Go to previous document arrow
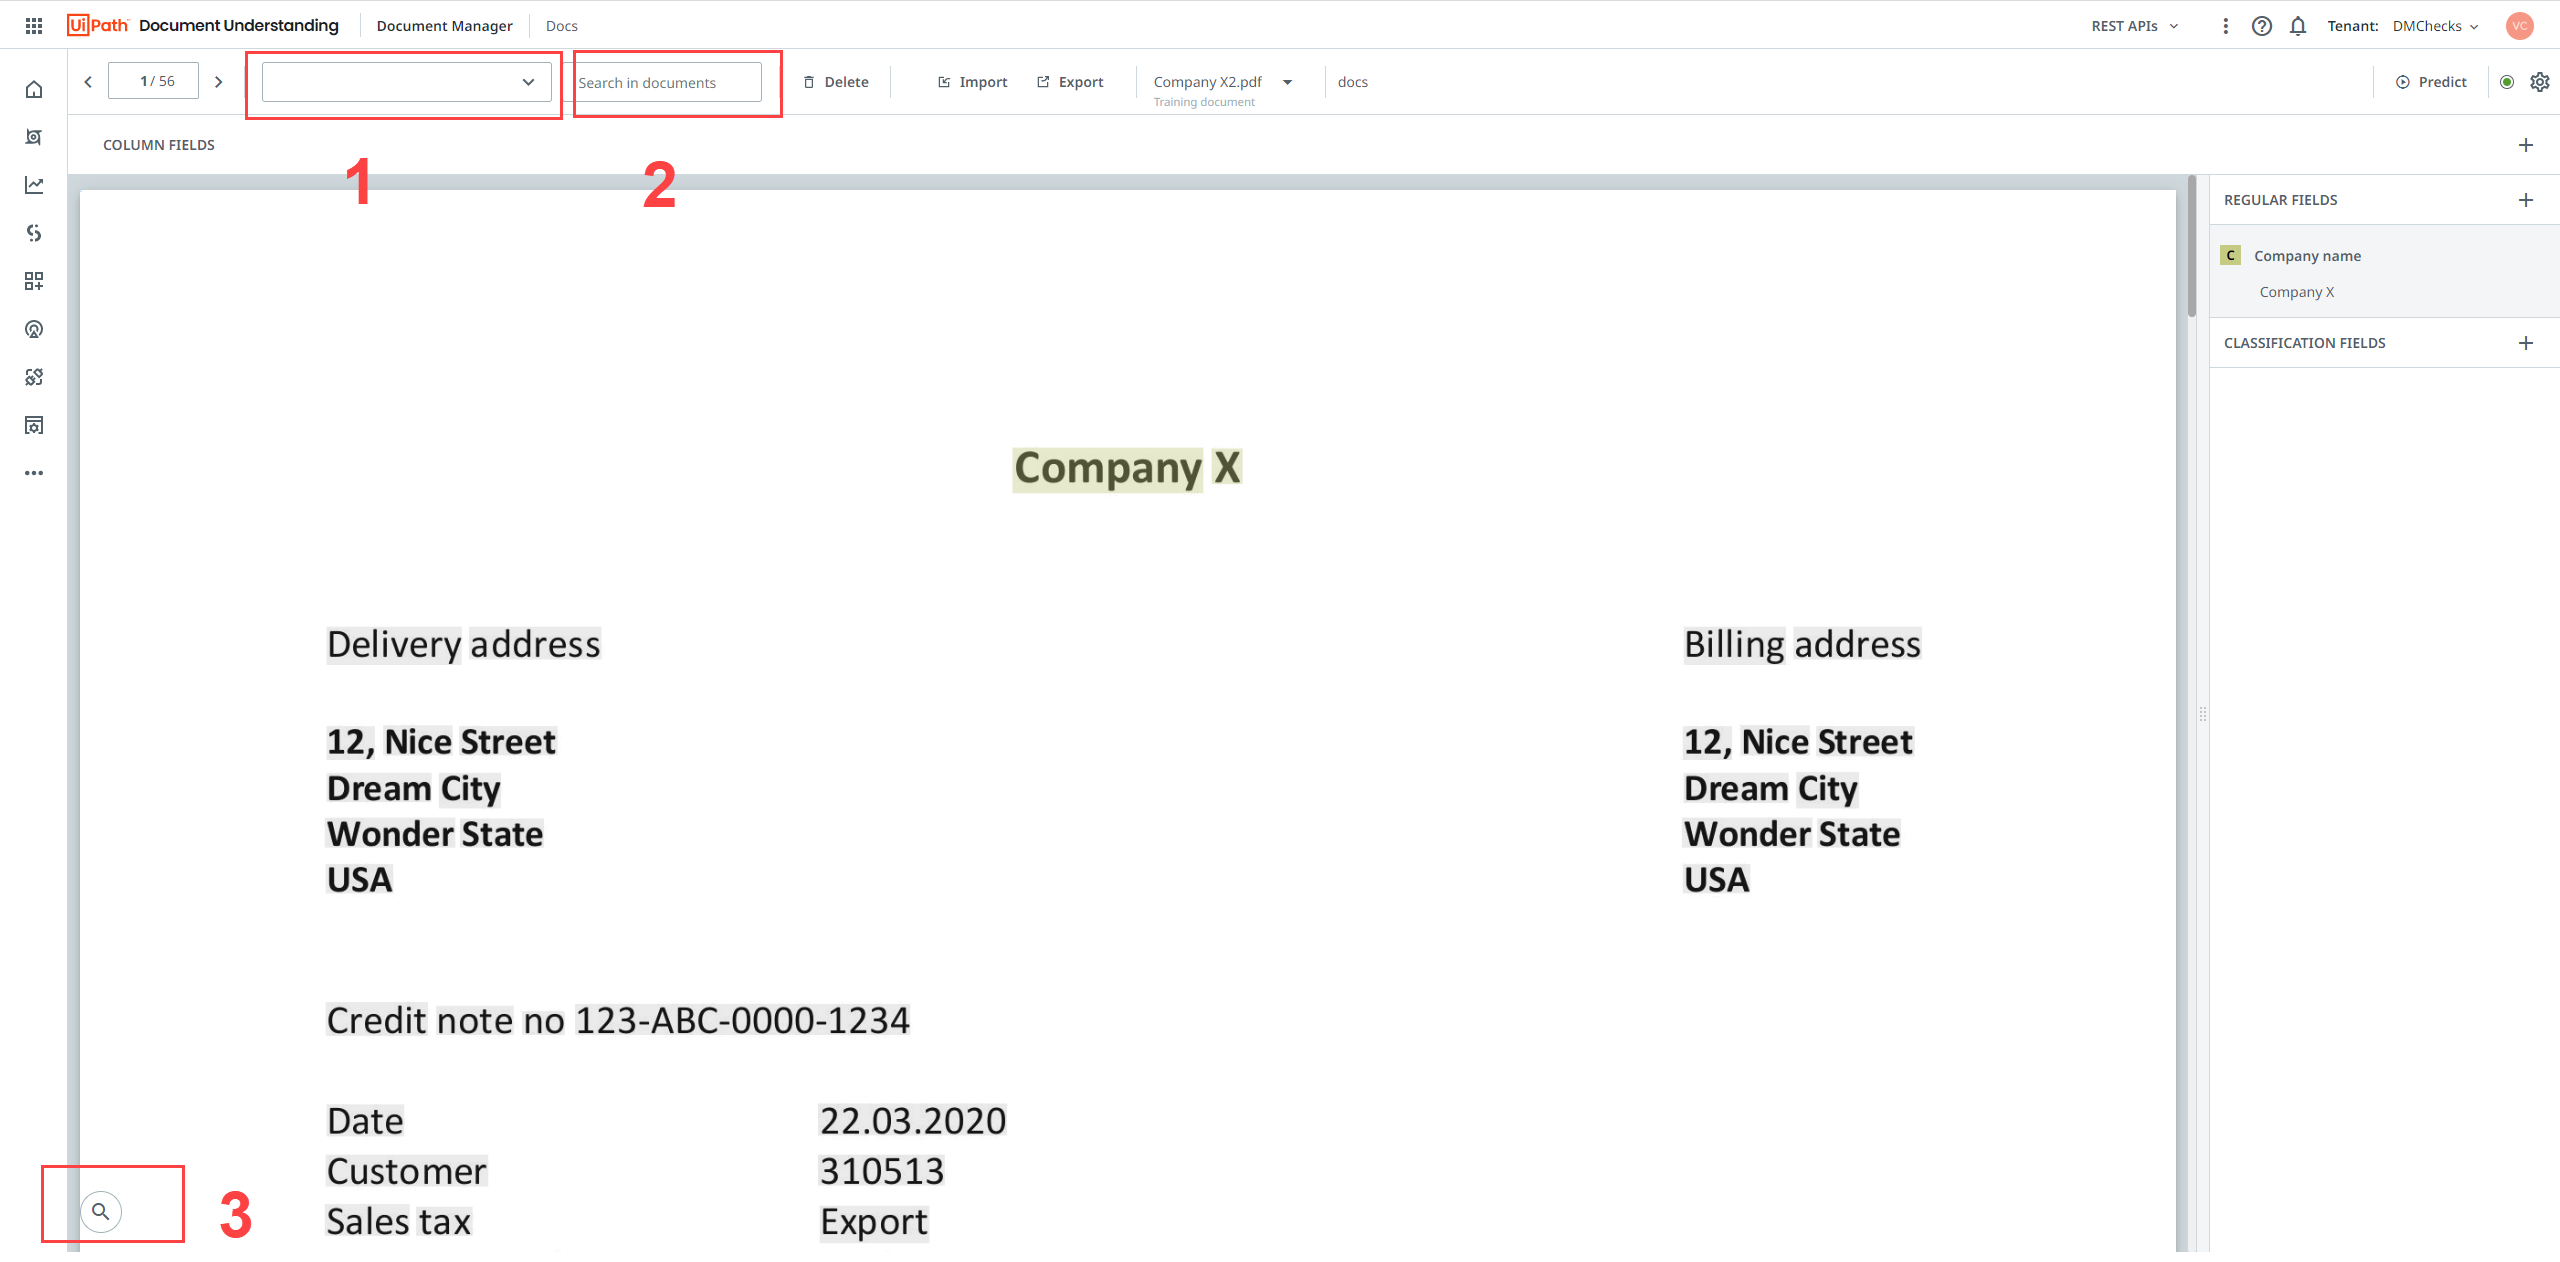 pos(88,82)
